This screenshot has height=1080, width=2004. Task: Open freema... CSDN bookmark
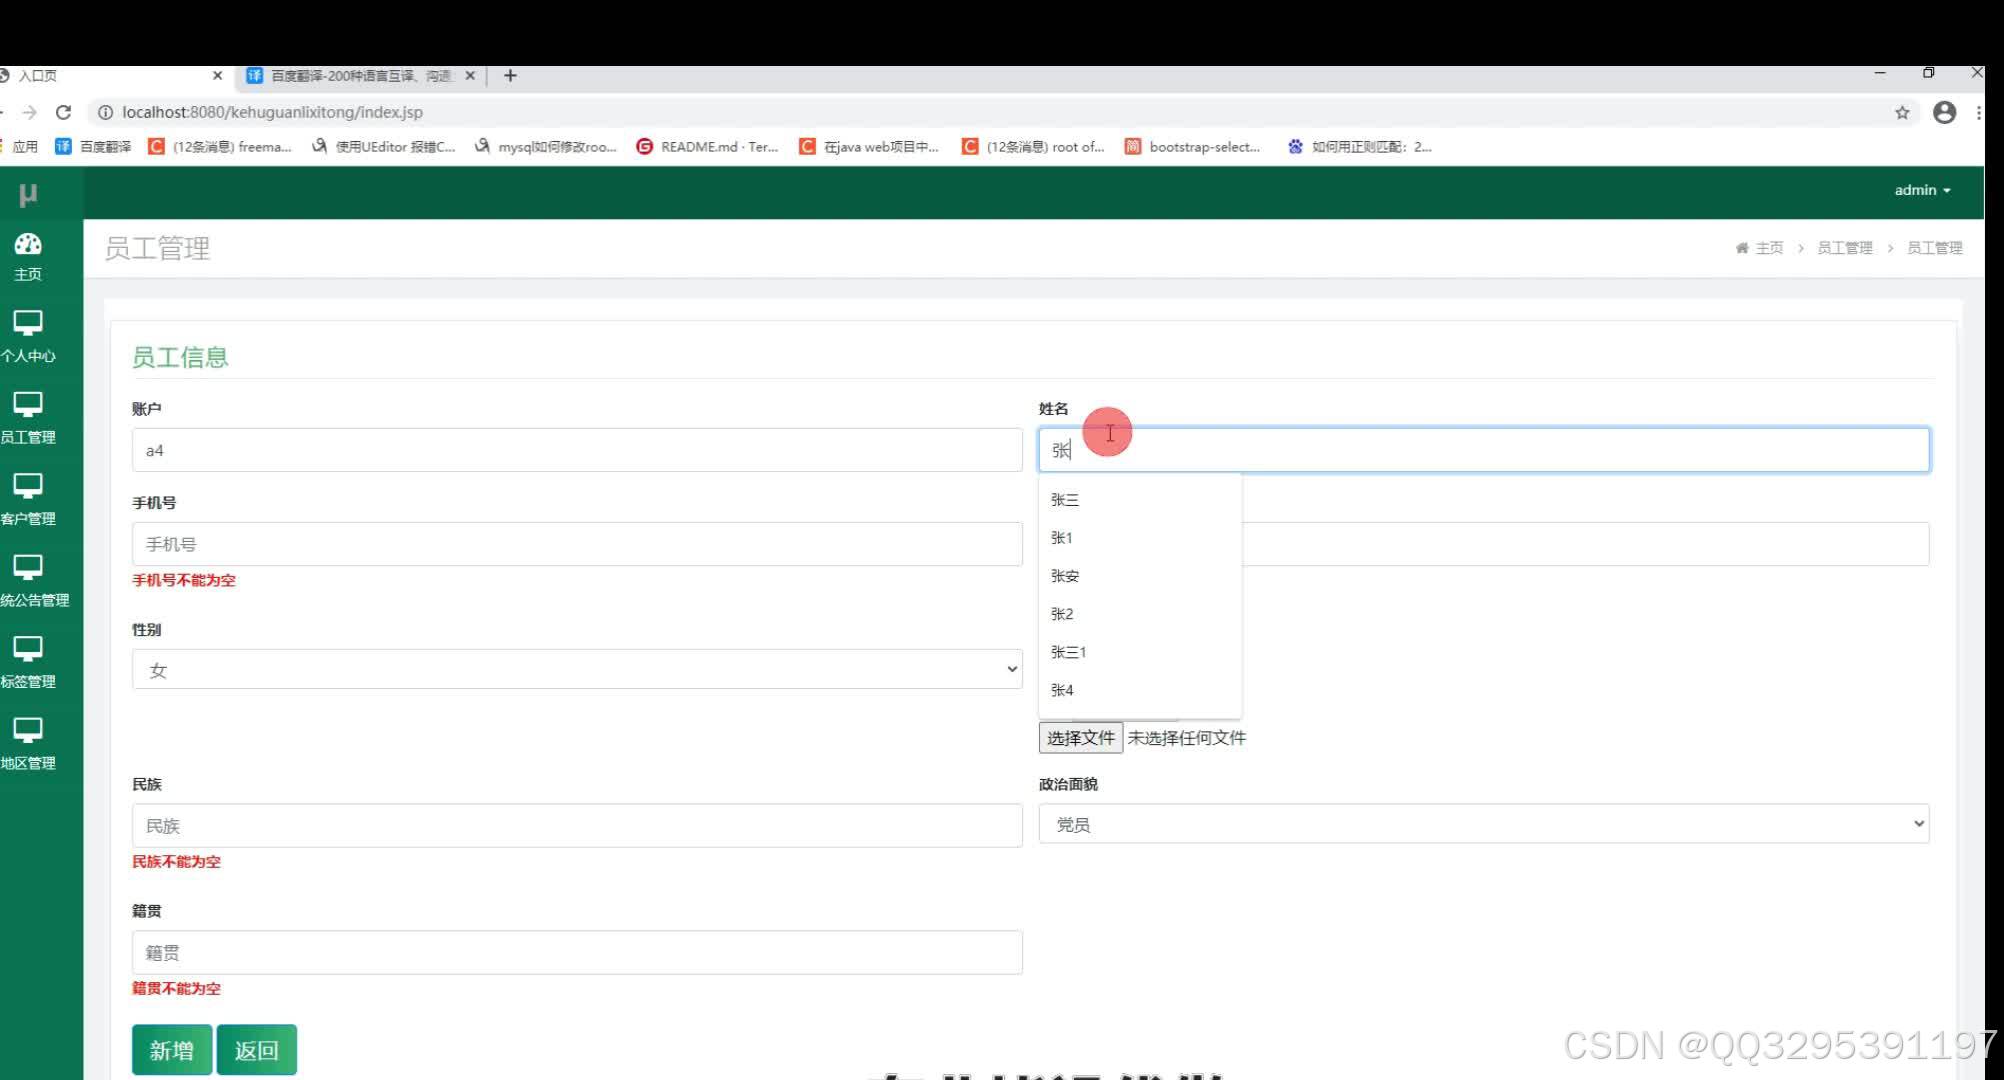pyautogui.click(x=220, y=146)
